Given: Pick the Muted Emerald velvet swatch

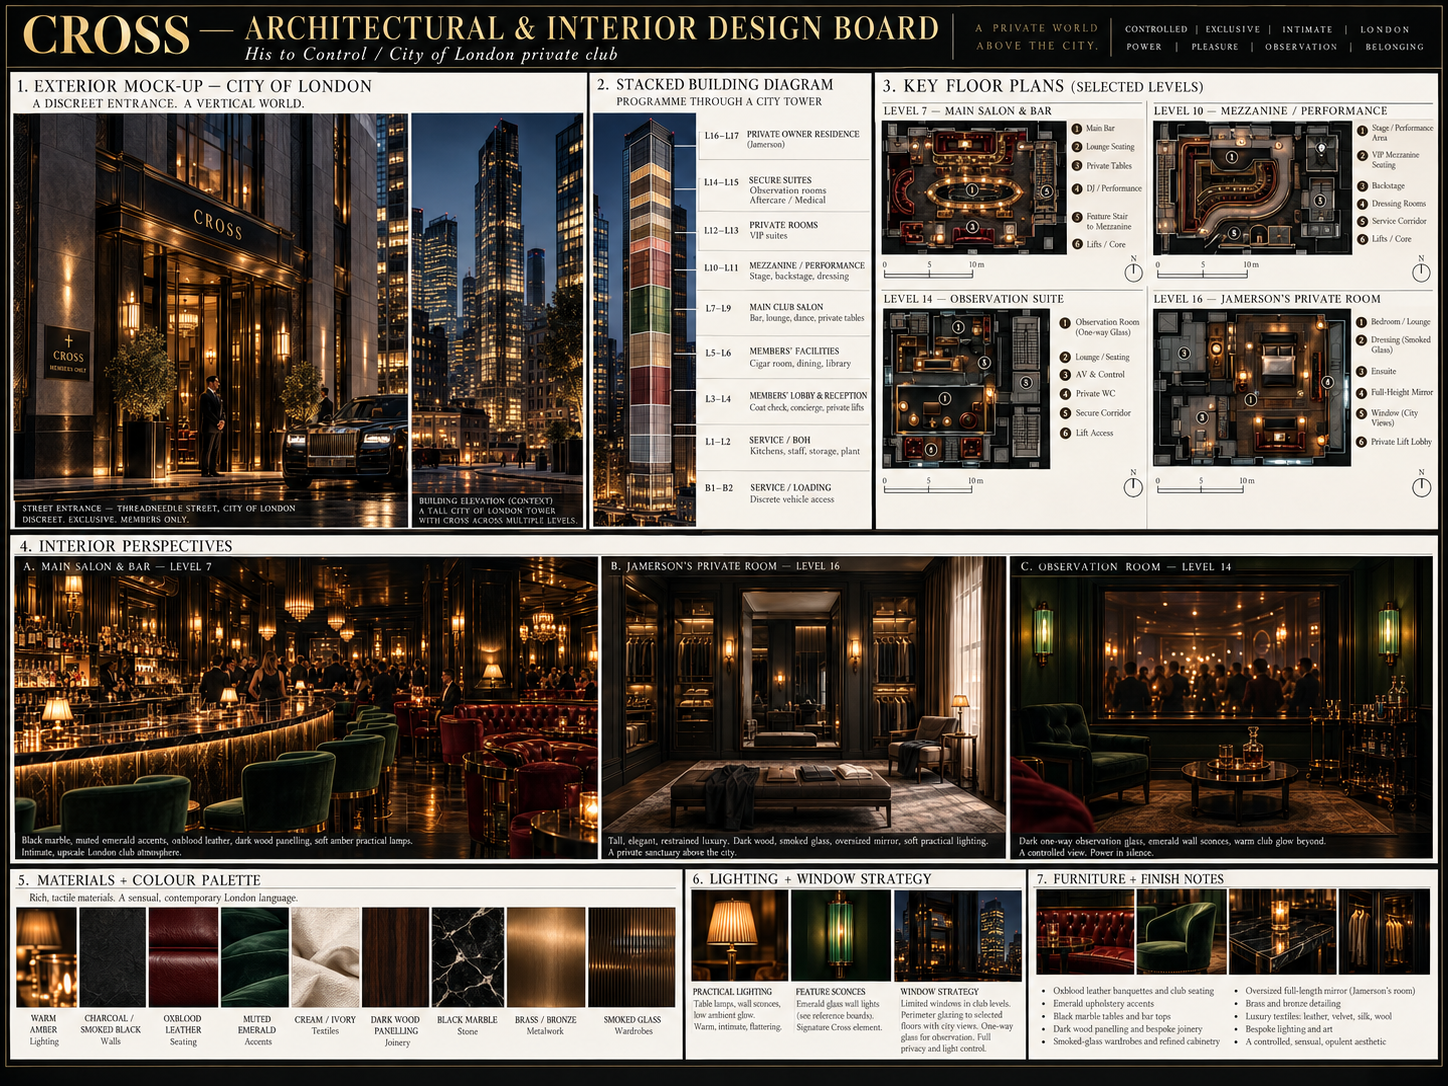Looking at the screenshot, I should [x=255, y=957].
